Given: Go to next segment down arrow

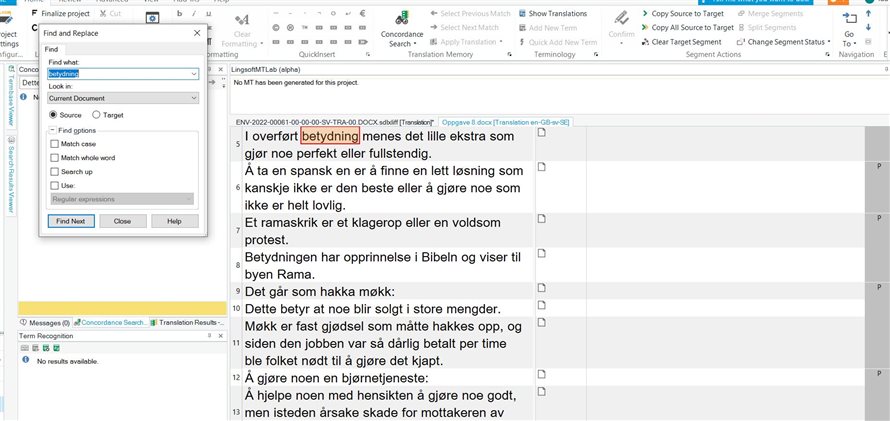Looking at the screenshot, I should pyautogui.click(x=868, y=27).
